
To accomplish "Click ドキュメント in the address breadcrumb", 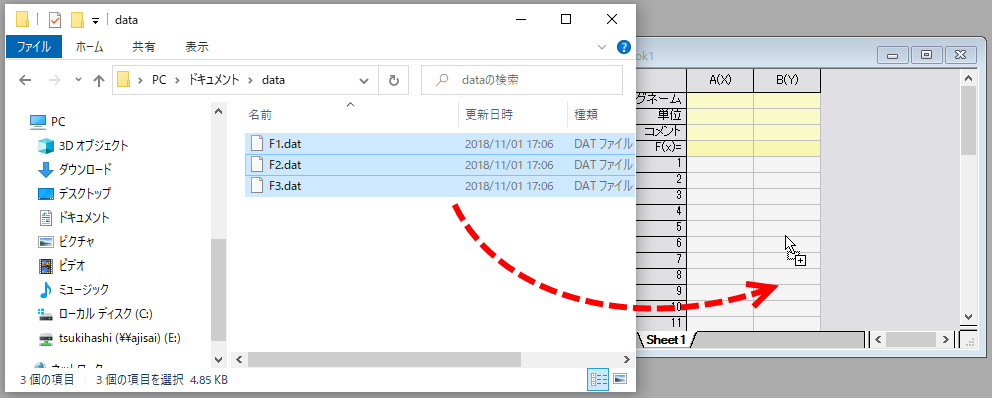I will click(214, 80).
